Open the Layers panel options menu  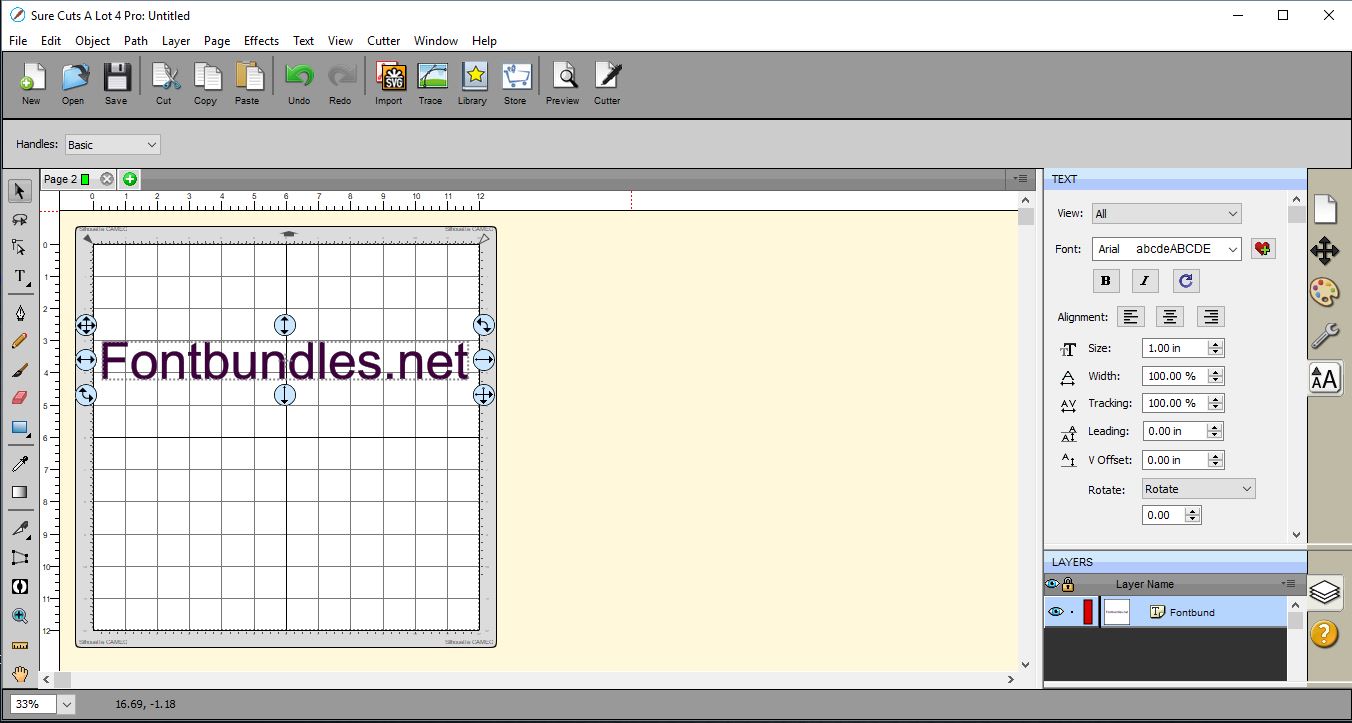coord(1288,584)
